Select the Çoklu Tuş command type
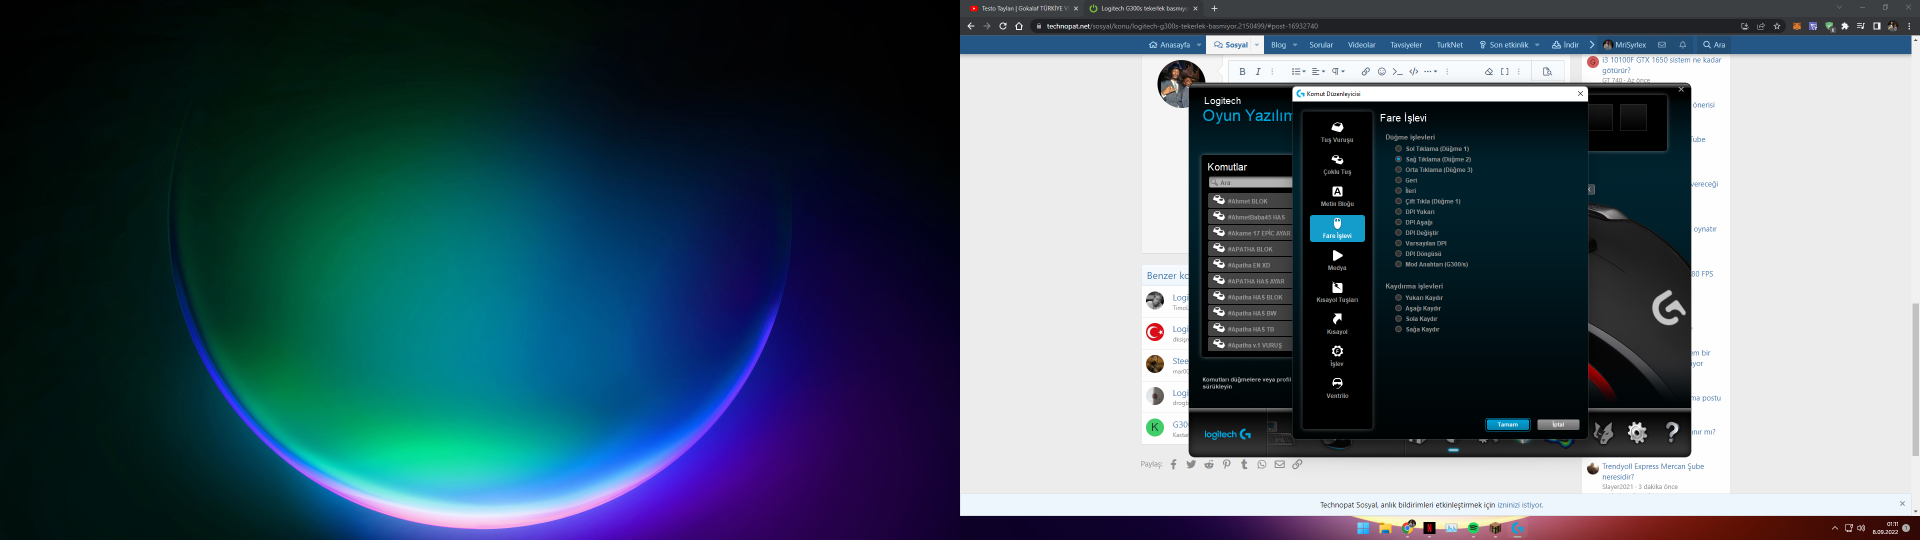 (1337, 164)
